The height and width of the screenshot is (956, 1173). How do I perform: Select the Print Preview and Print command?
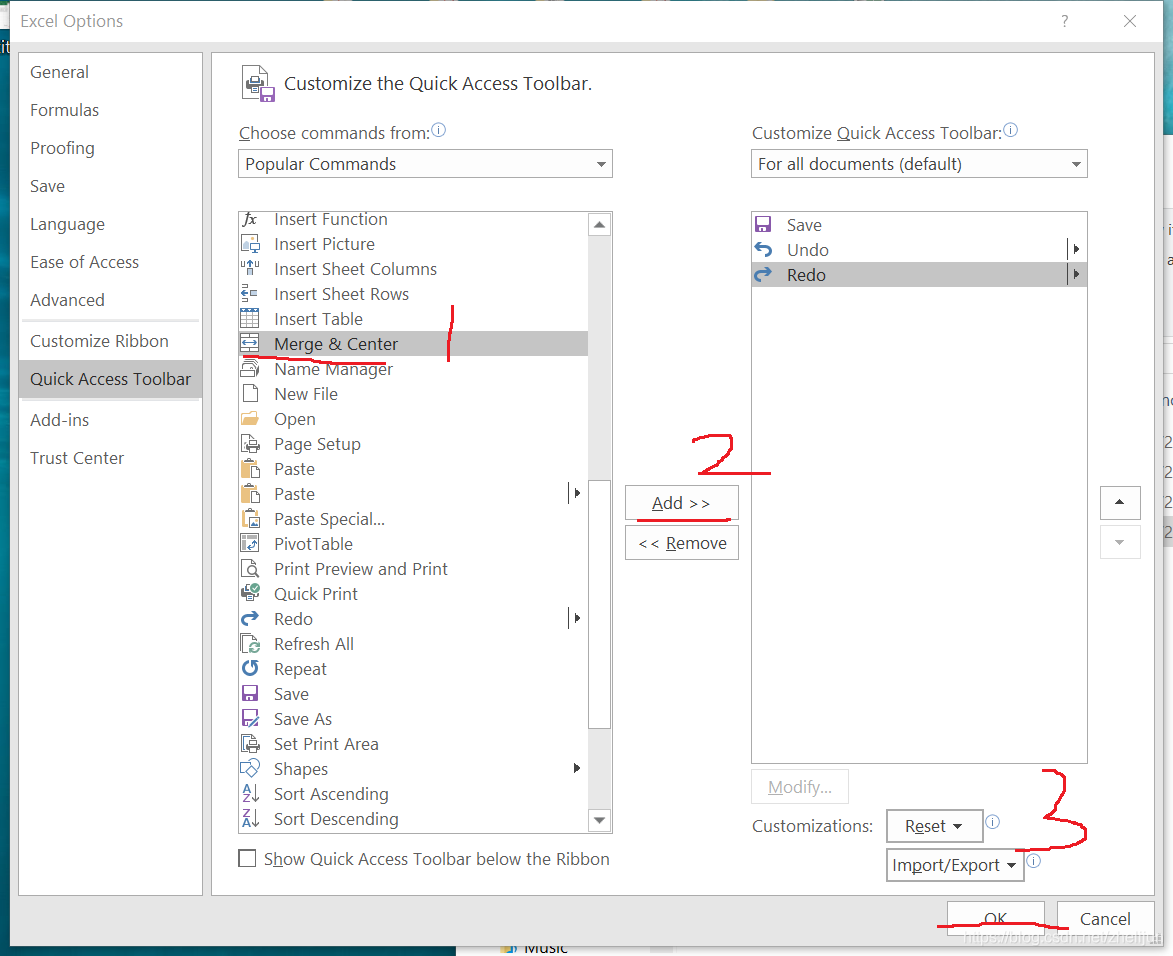pos(413,569)
